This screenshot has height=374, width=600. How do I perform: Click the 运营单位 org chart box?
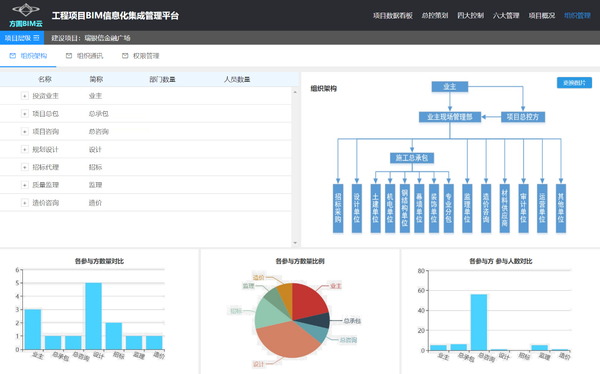click(542, 208)
